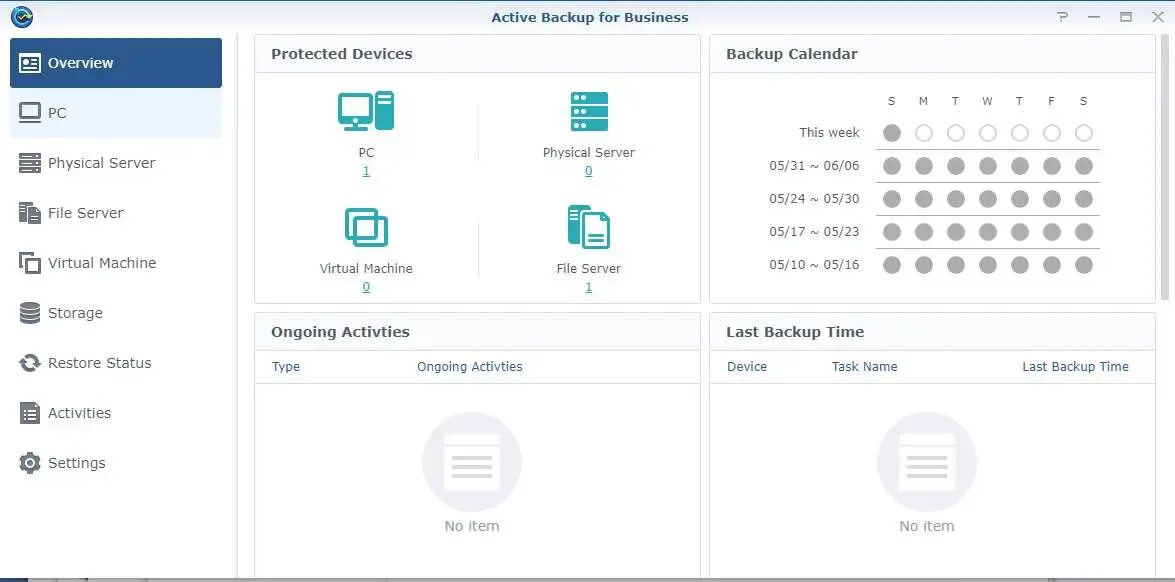Click the PC monitor sidebar icon

point(30,113)
